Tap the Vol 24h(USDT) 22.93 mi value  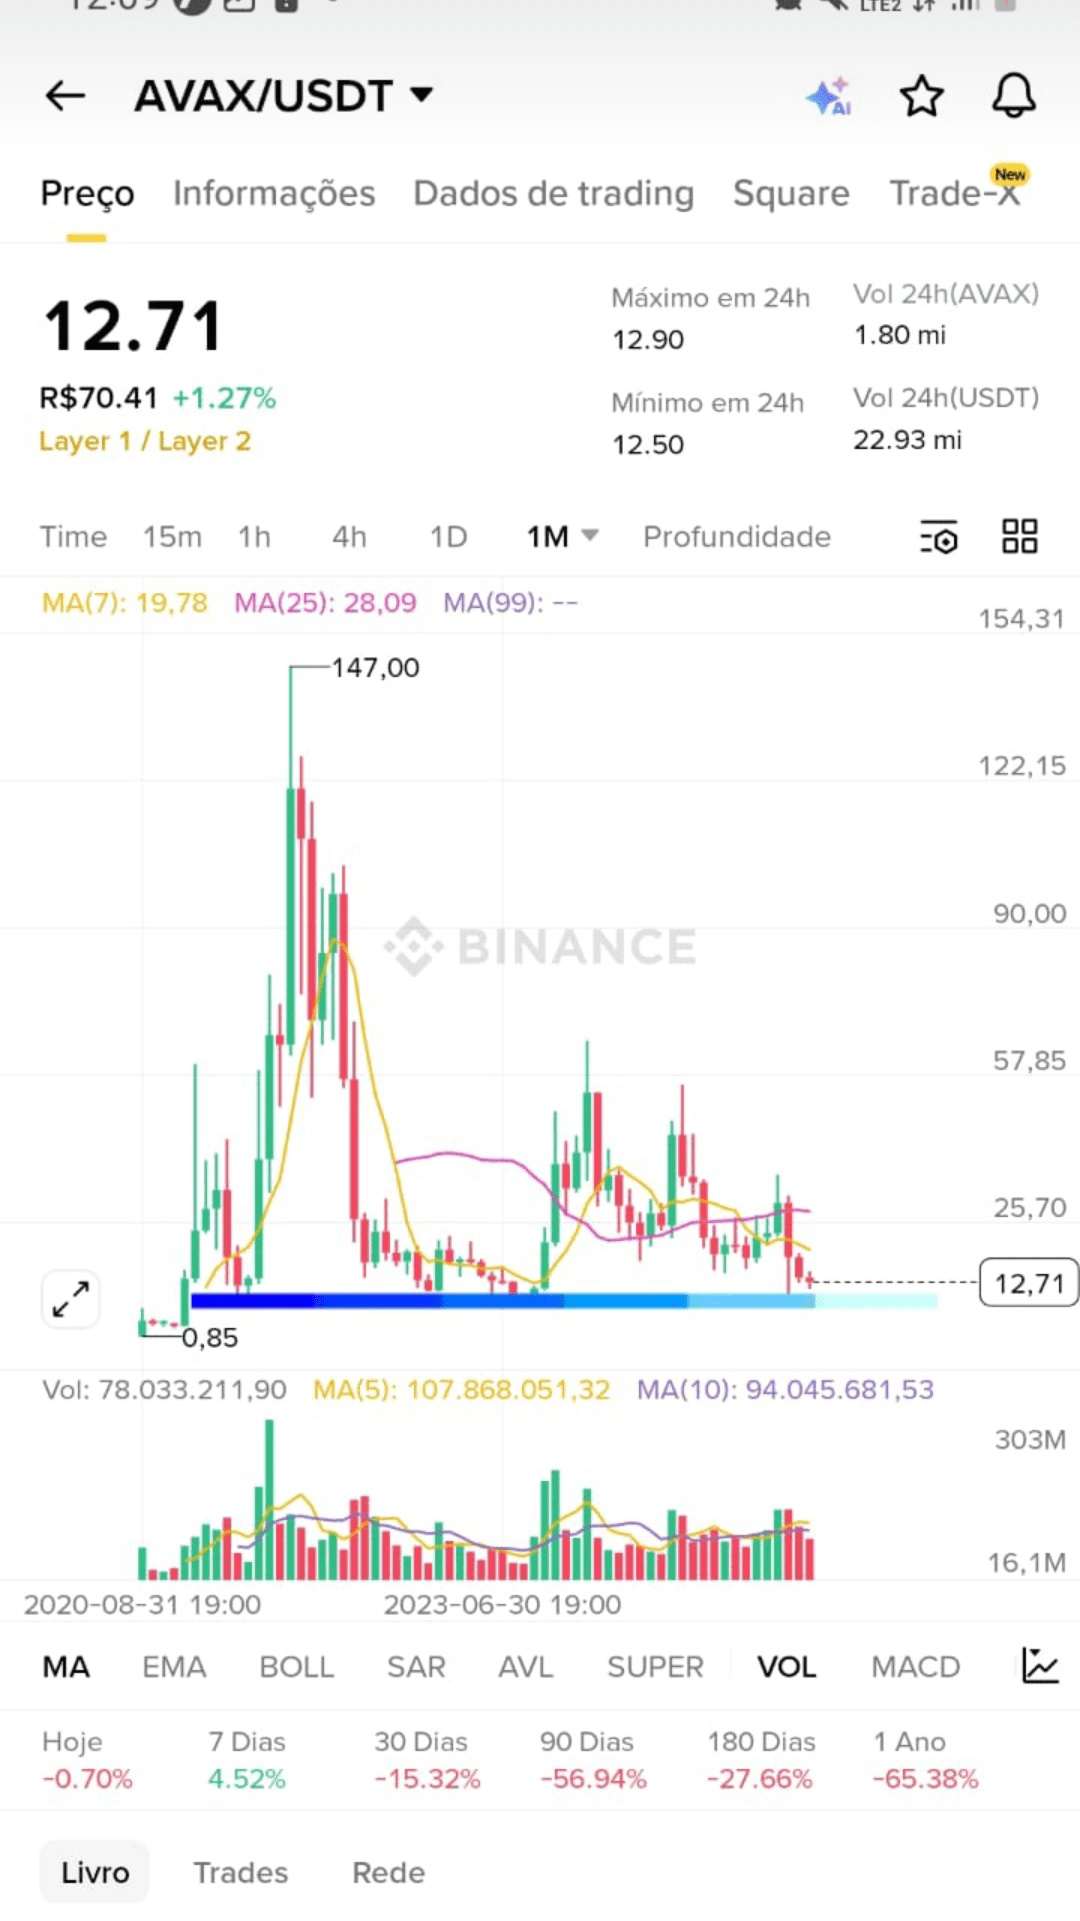click(x=907, y=440)
